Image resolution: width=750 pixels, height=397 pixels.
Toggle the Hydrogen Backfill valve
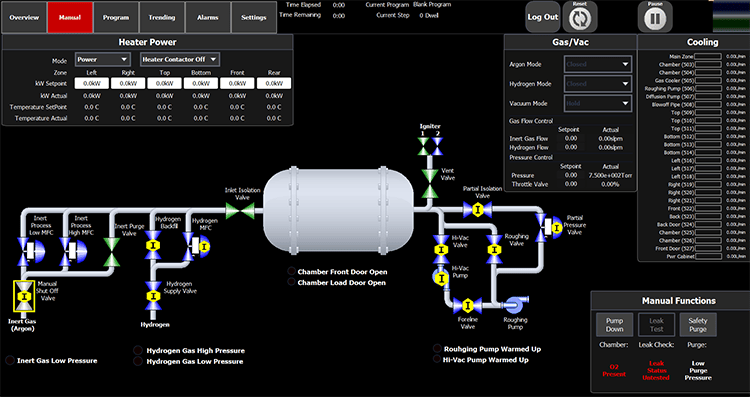[153, 245]
